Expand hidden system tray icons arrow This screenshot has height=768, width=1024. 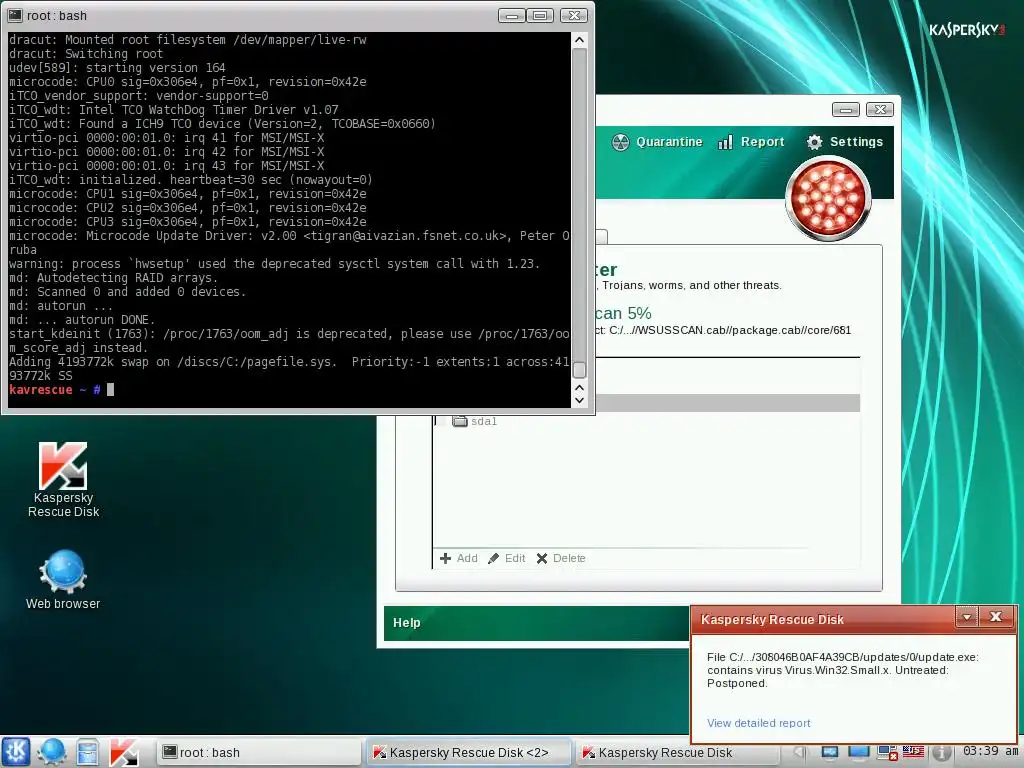[799, 752]
